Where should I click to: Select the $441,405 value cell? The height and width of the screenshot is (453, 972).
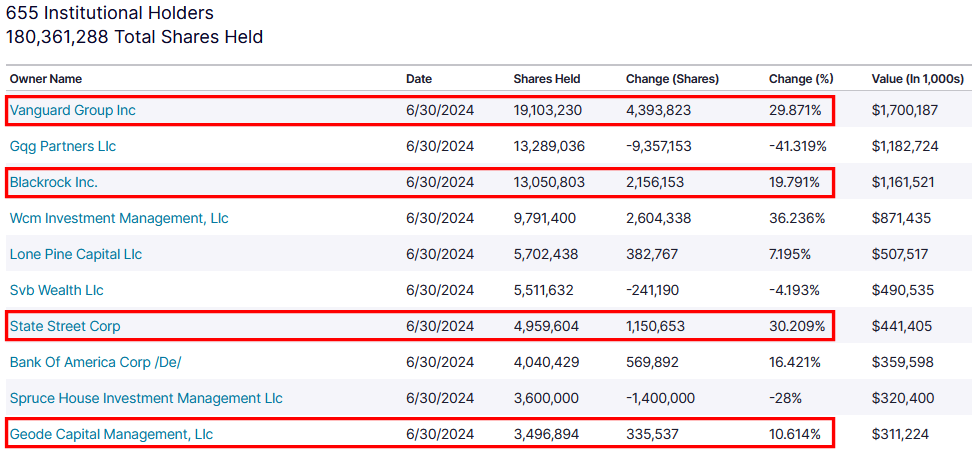click(903, 327)
